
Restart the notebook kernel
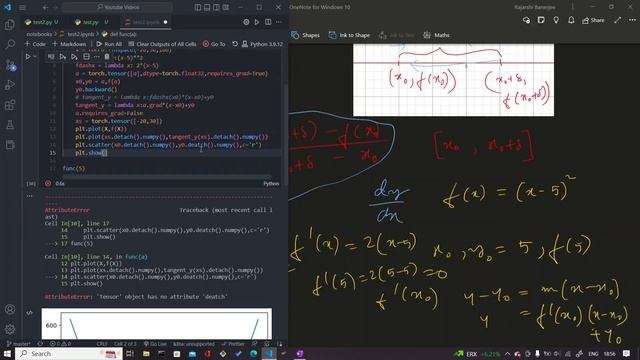tap(235, 44)
